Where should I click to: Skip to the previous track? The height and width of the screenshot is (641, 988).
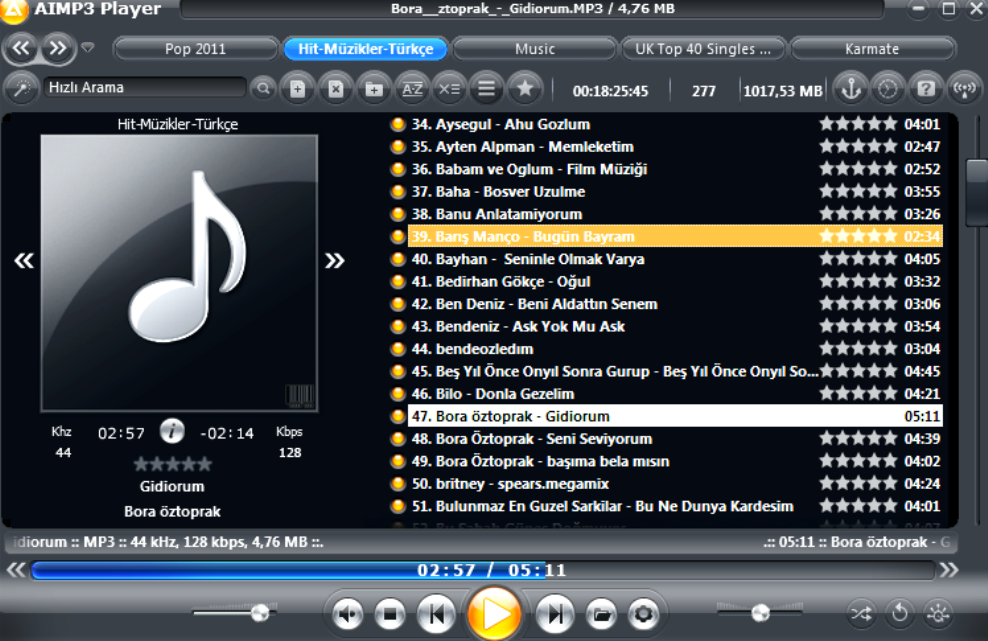(436, 613)
